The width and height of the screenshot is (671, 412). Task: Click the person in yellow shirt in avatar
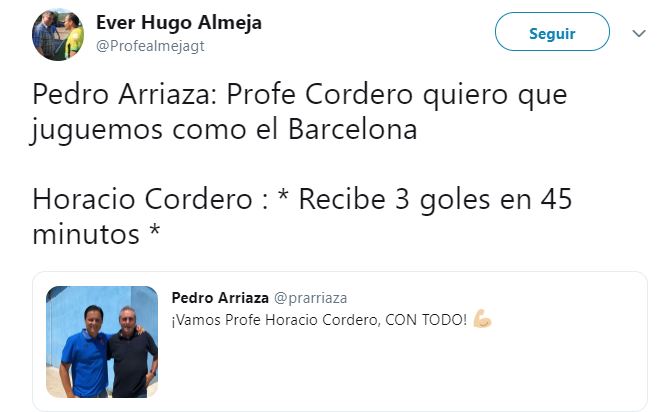(x=74, y=36)
